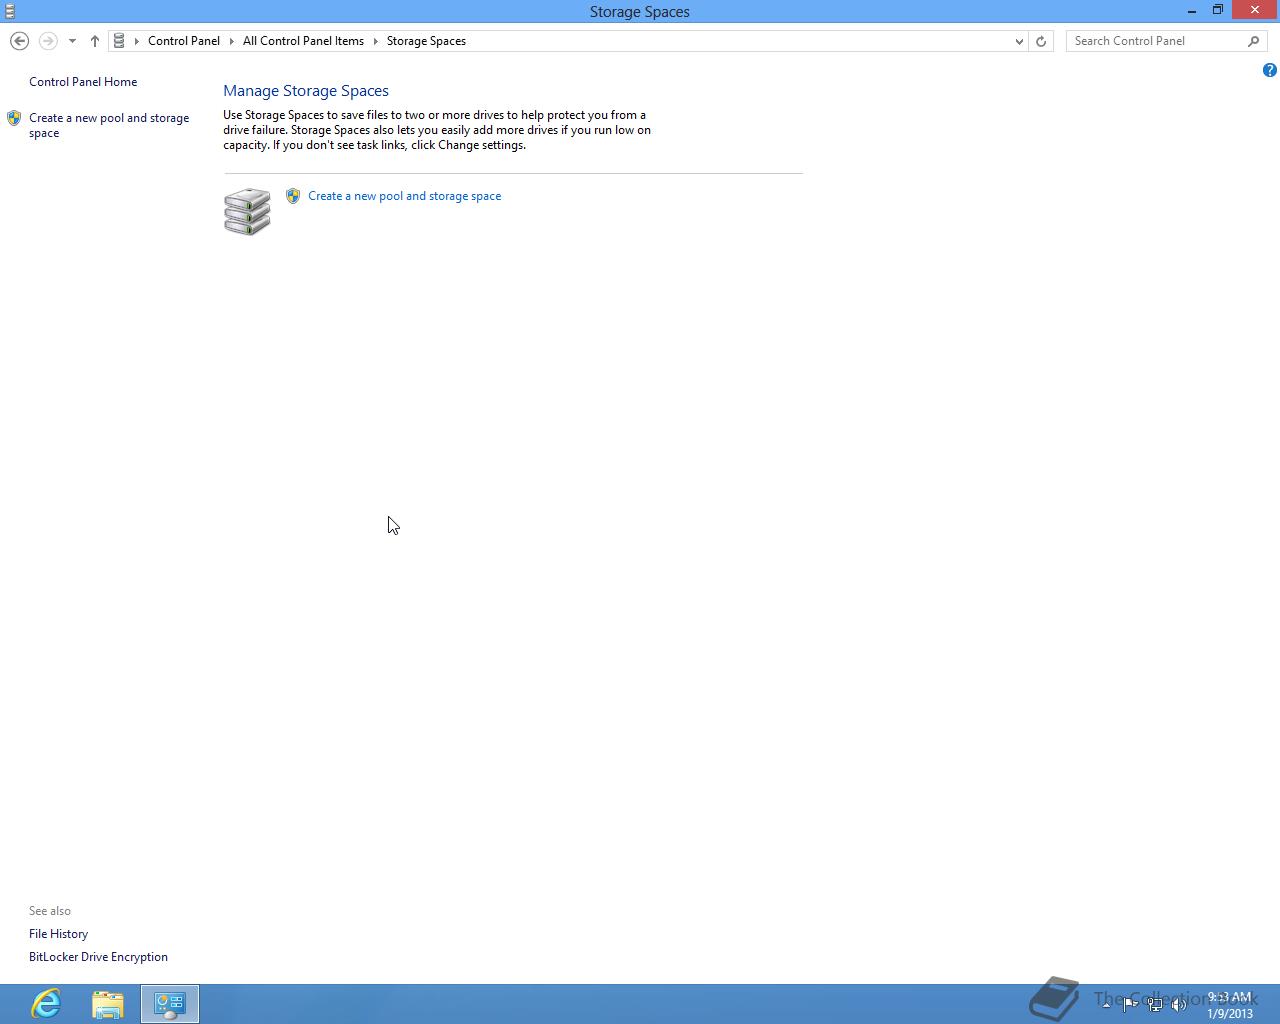The image size is (1280, 1024).
Task: Go up one level with Up arrow
Action: [95, 41]
